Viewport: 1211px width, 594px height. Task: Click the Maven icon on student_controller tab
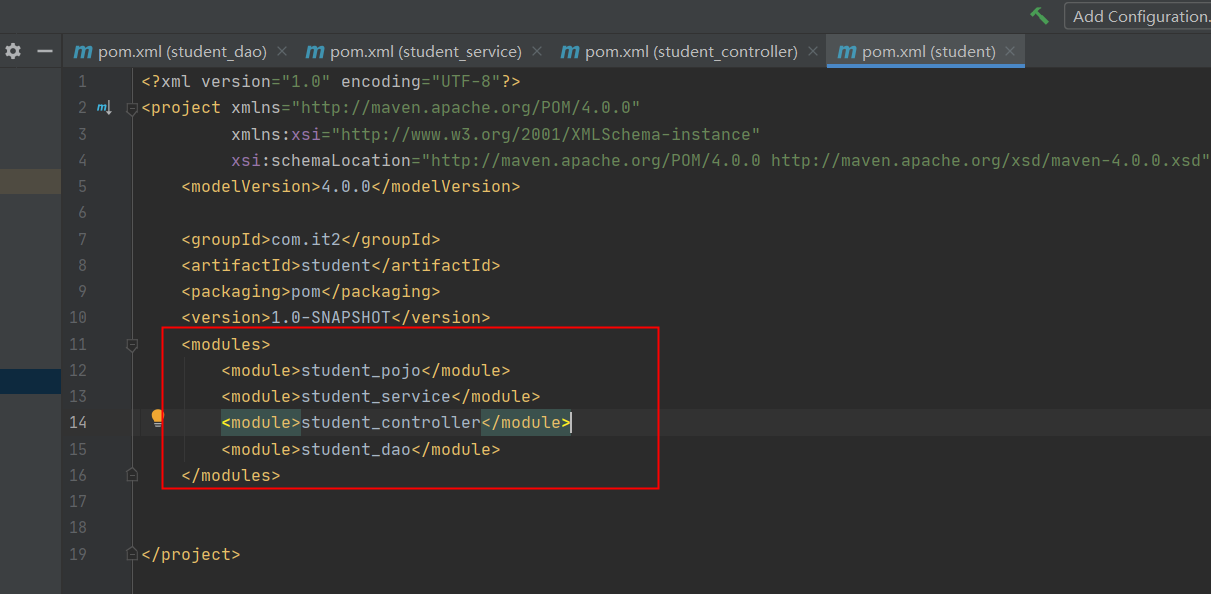[x=570, y=51]
